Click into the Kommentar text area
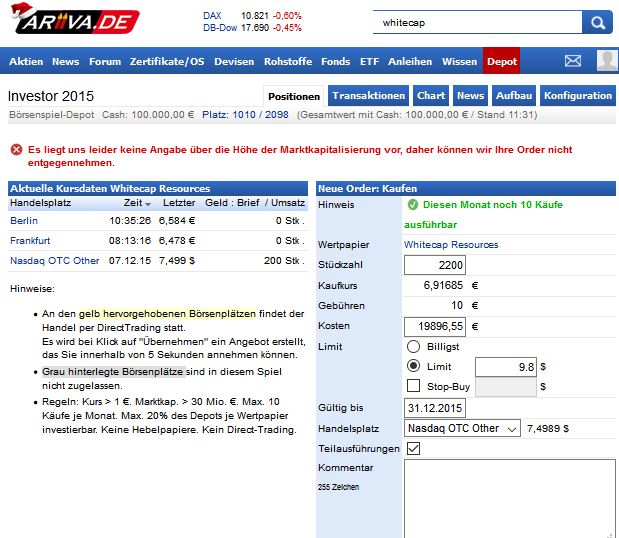Image resolution: width=619 pixels, height=538 pixels. pyautogui.click(x=509, y=499)
